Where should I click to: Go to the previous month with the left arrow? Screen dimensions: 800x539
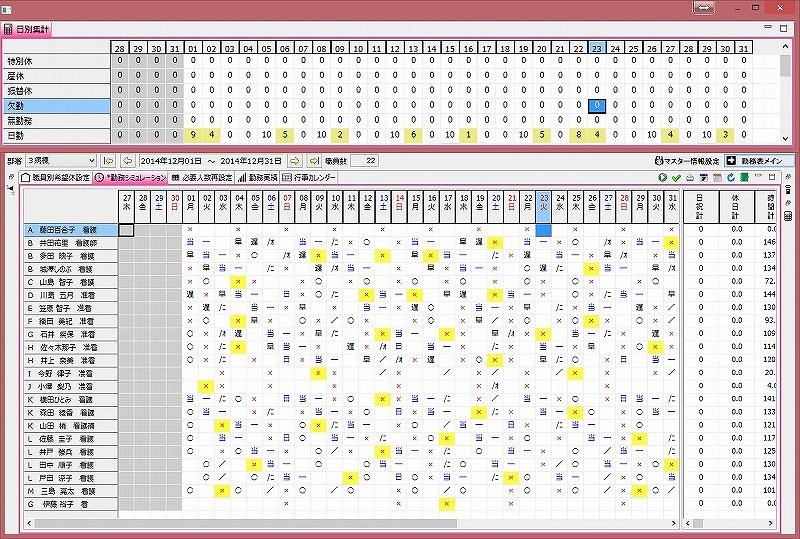point(128,161)
